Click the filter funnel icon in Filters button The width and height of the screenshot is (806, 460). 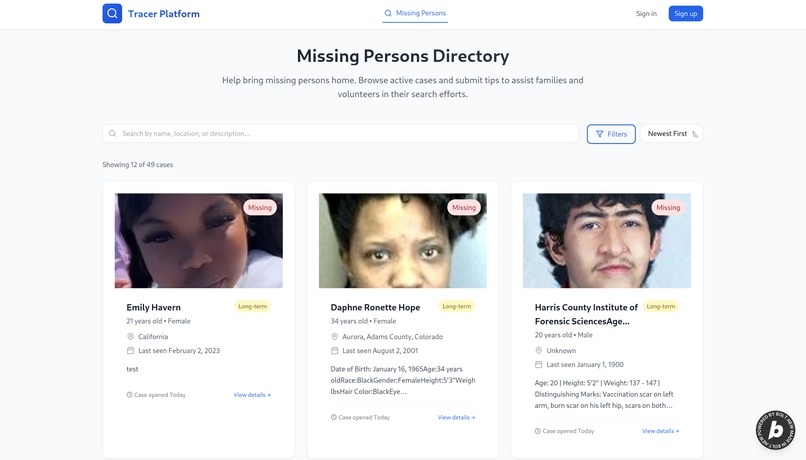[x=599, y=134]
